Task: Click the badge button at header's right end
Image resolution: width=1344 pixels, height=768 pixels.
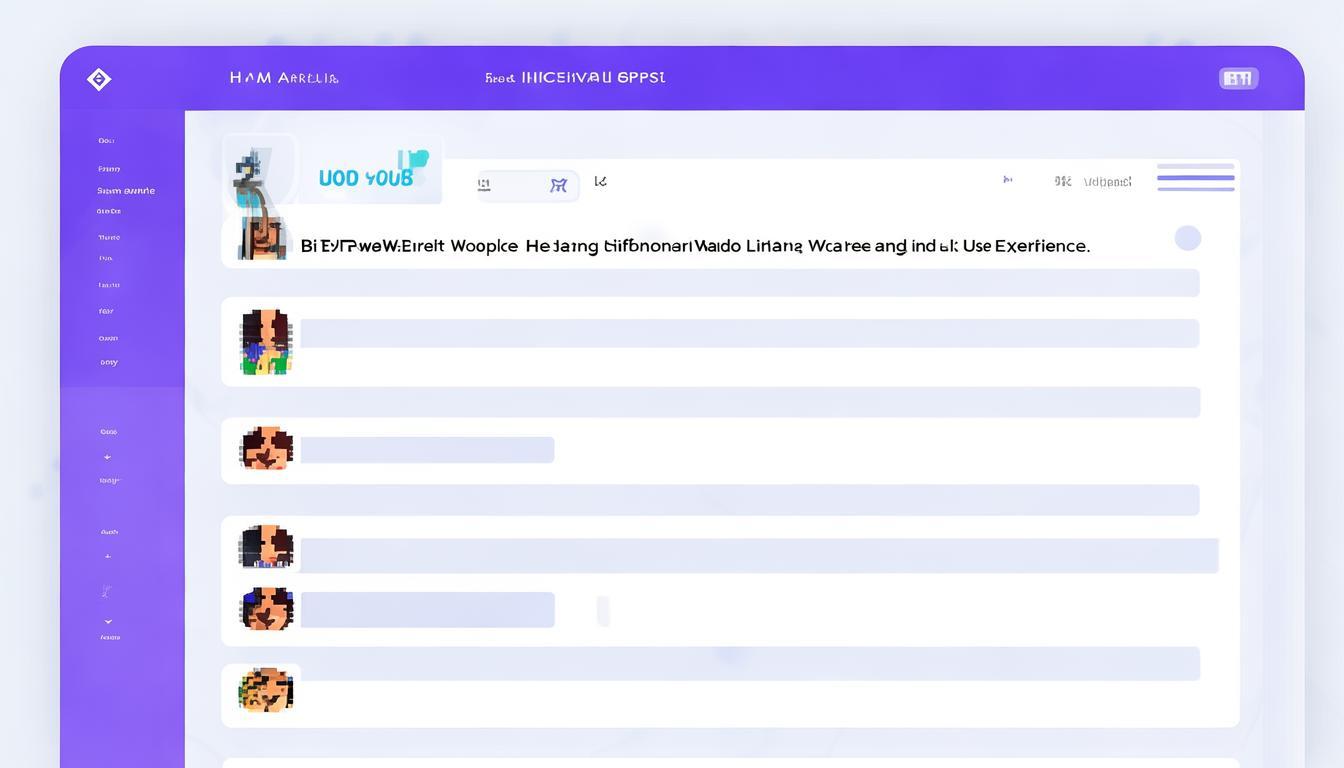Action: [1238, 78]
